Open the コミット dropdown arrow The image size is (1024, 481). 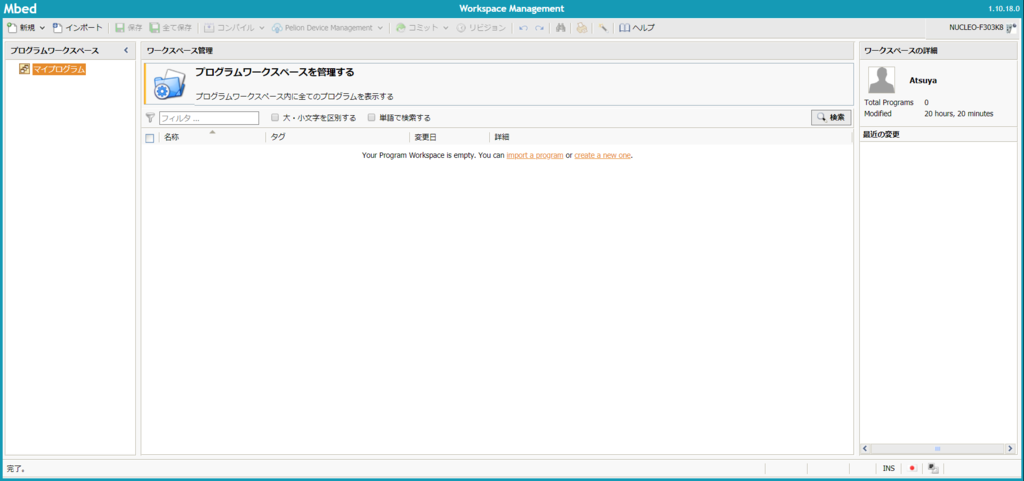coord(446,28)
